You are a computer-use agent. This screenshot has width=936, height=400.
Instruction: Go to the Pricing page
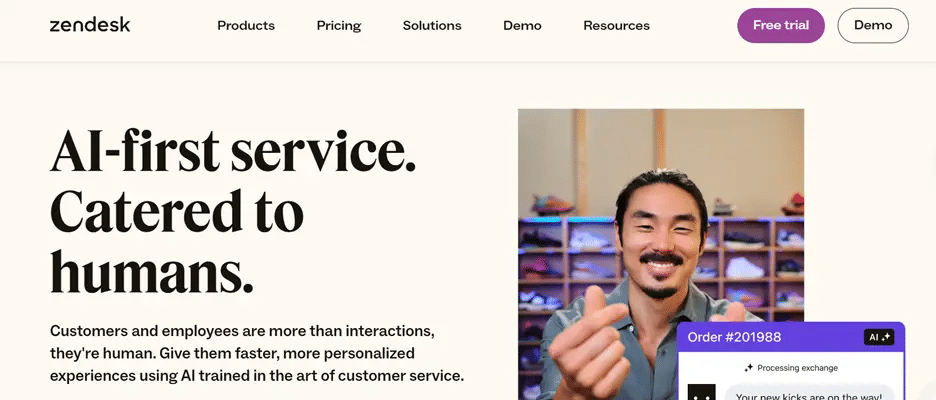pyautogui.click(x=338, y=26)
